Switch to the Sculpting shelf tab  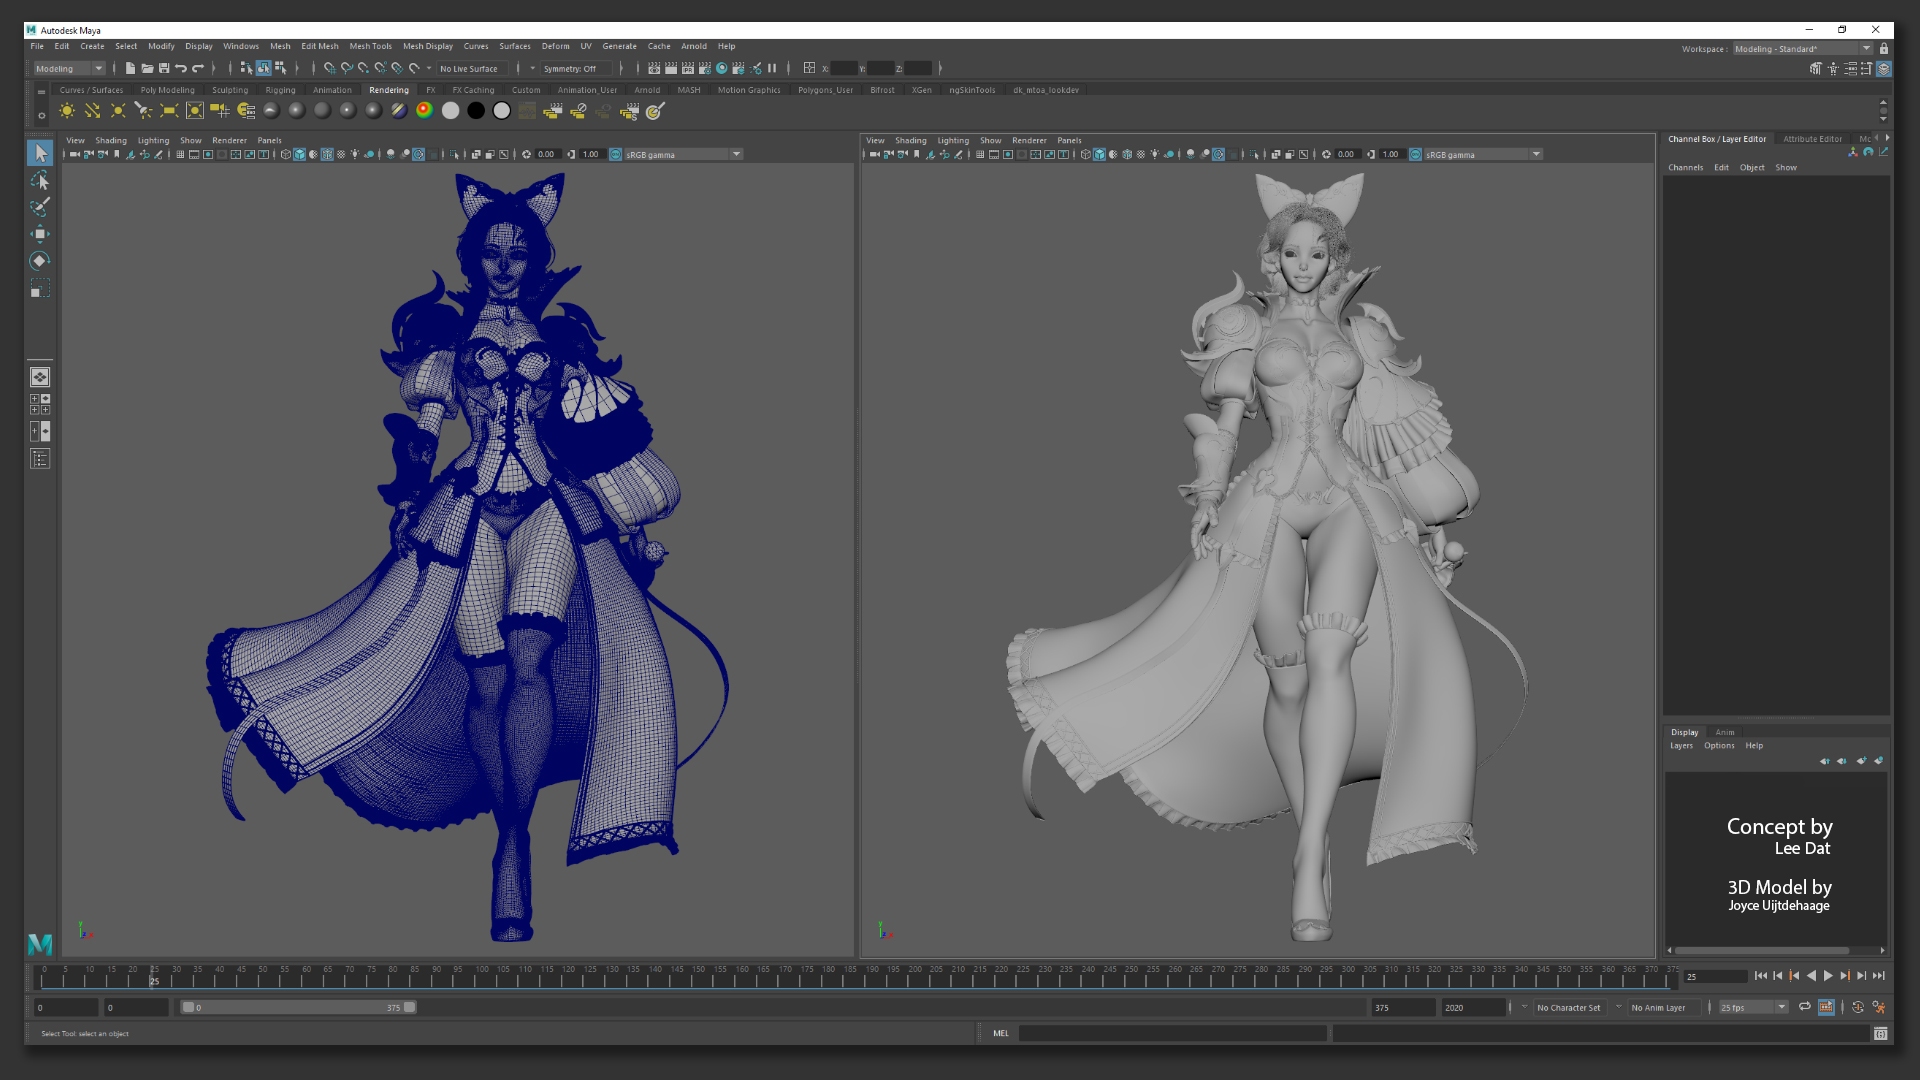tap(230, 90)
